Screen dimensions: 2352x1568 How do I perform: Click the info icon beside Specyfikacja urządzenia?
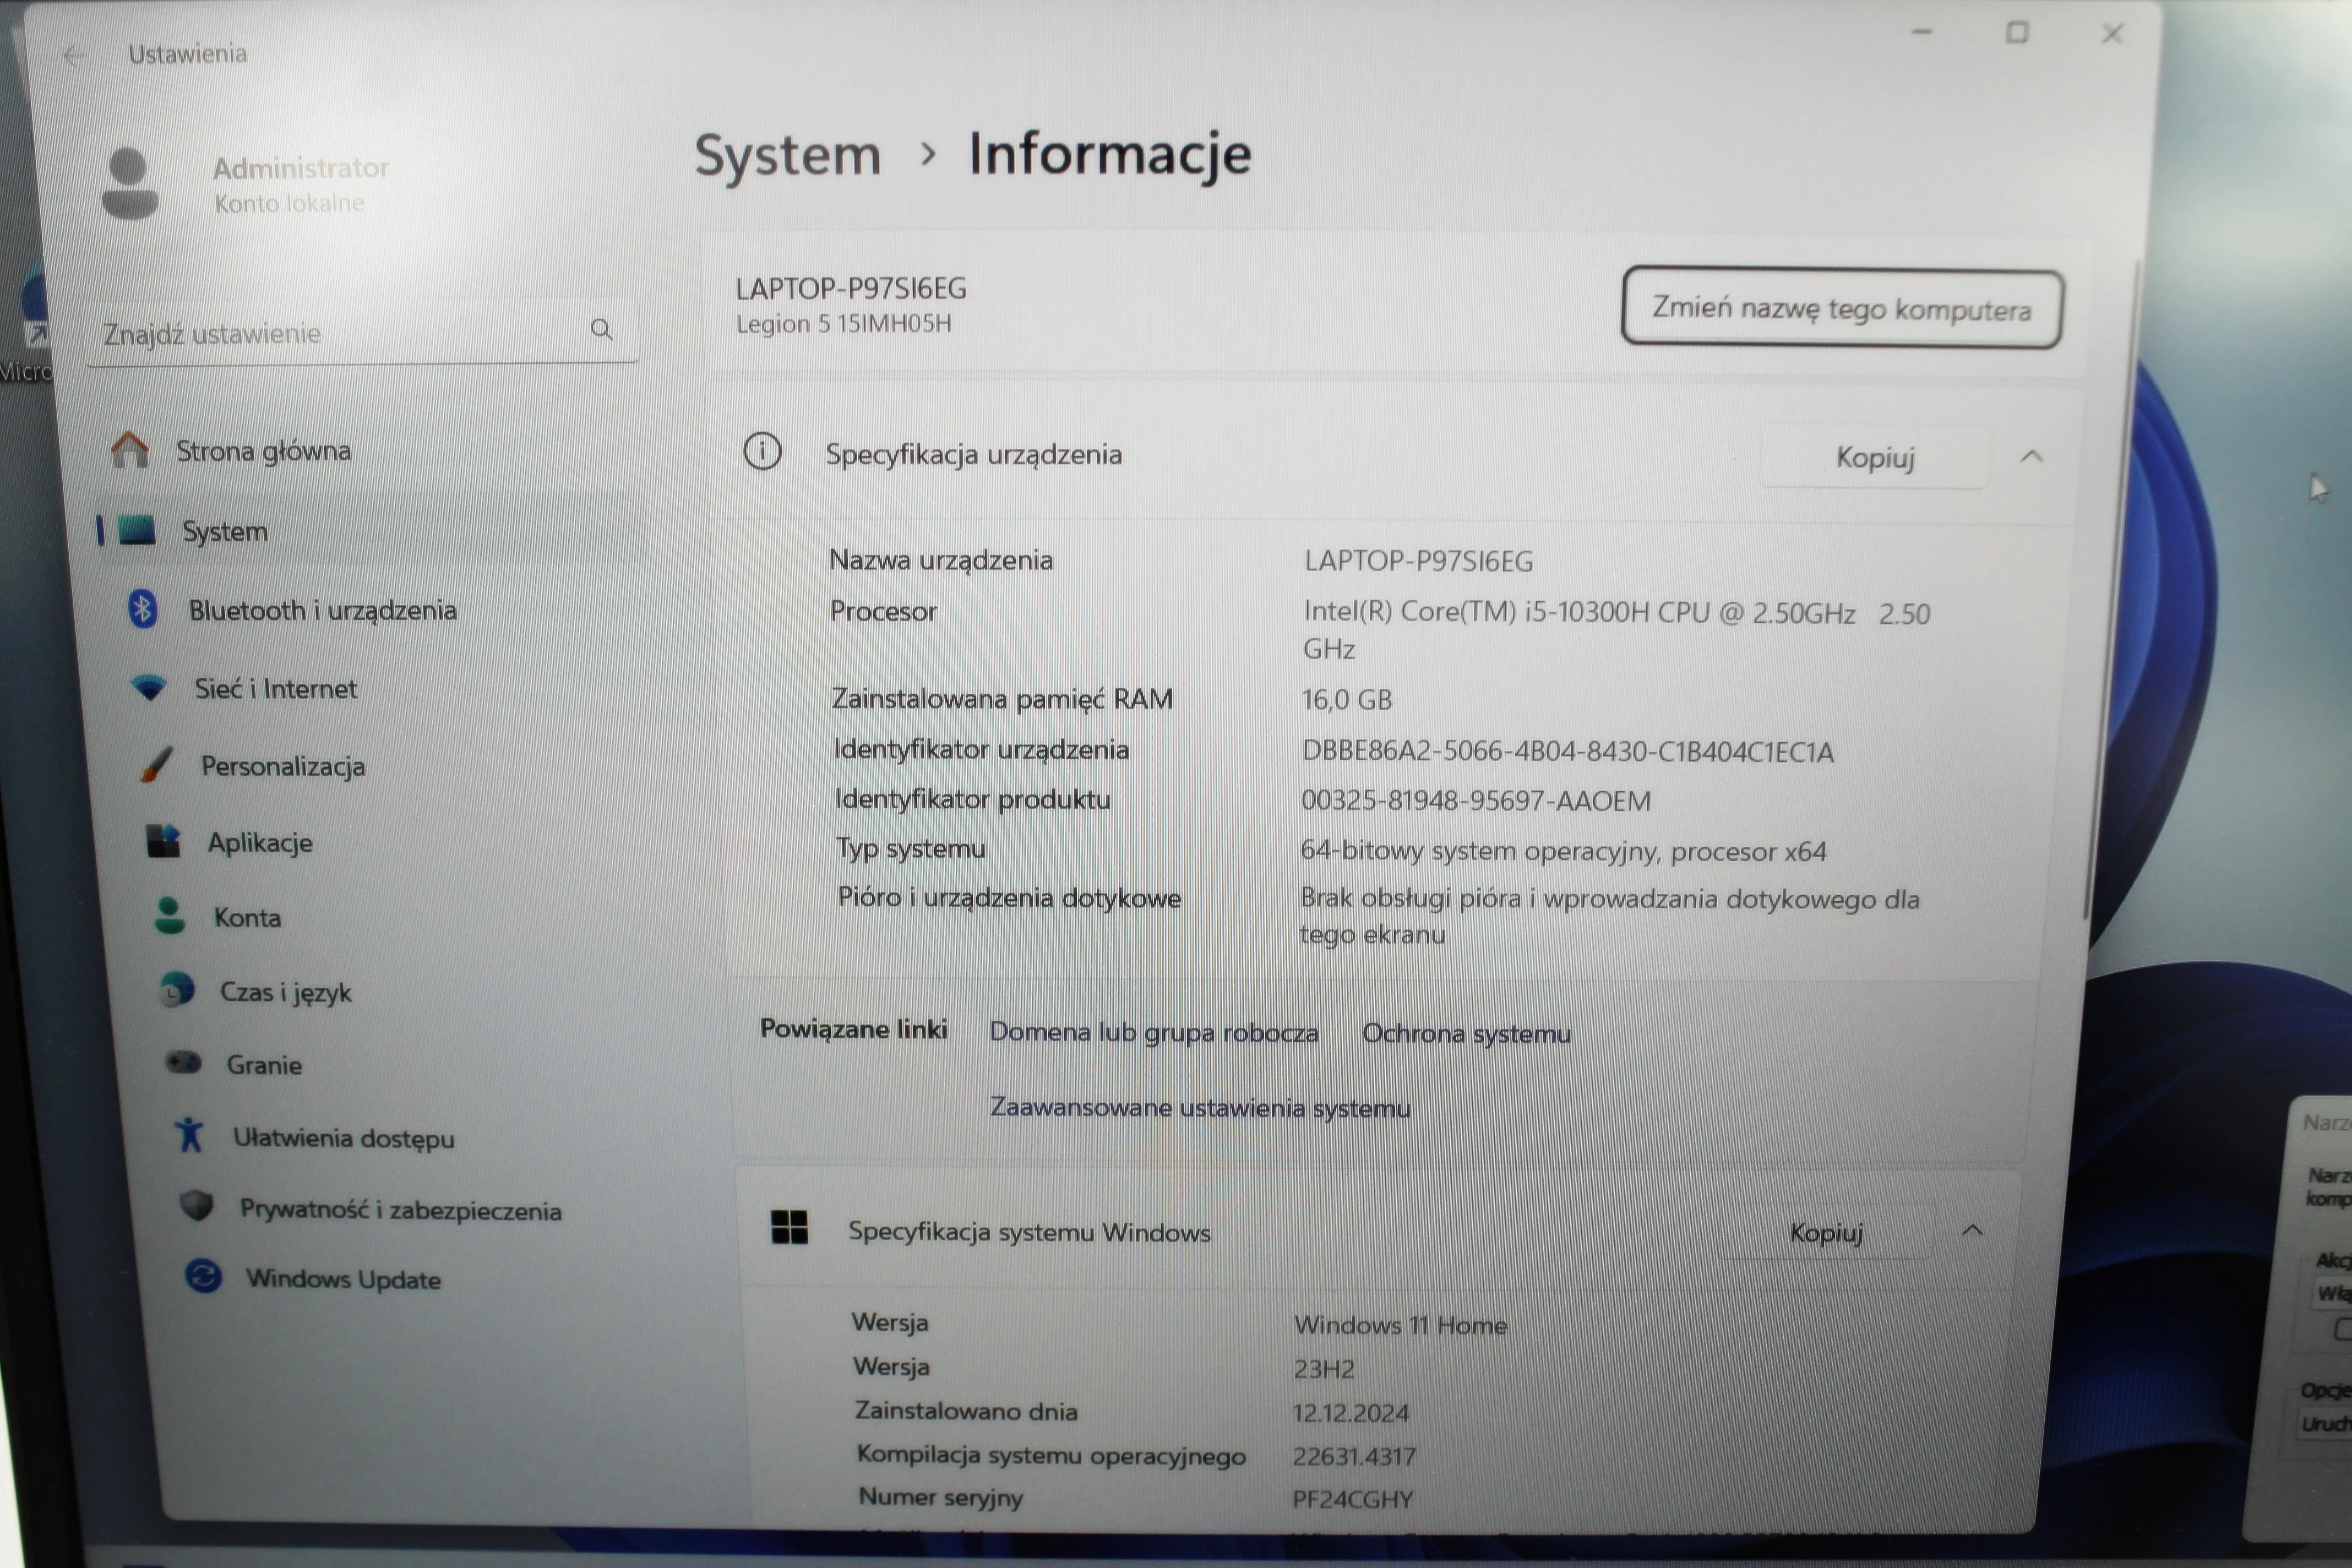(x=762, y=451)
